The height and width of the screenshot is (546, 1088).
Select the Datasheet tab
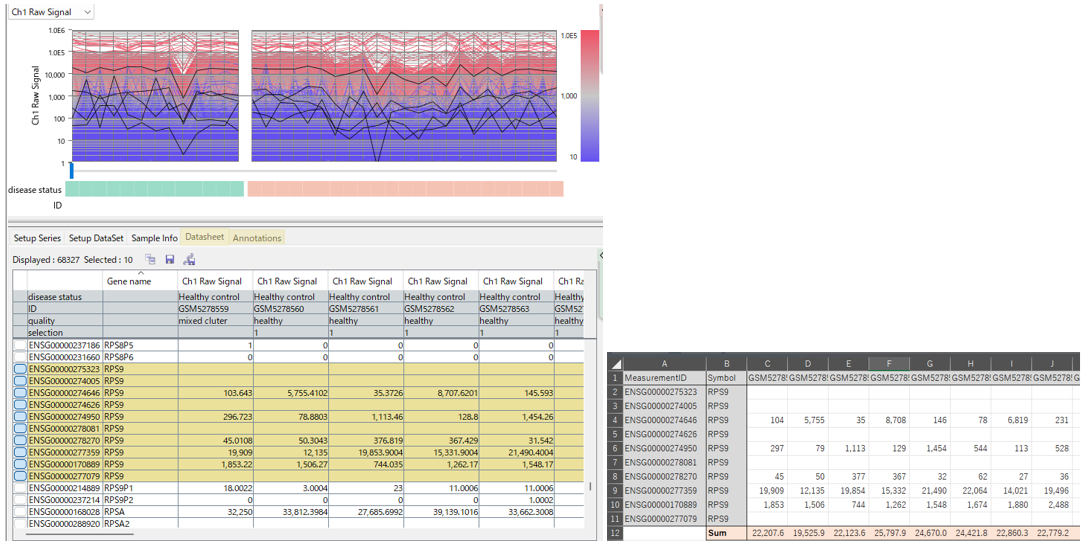205,237
